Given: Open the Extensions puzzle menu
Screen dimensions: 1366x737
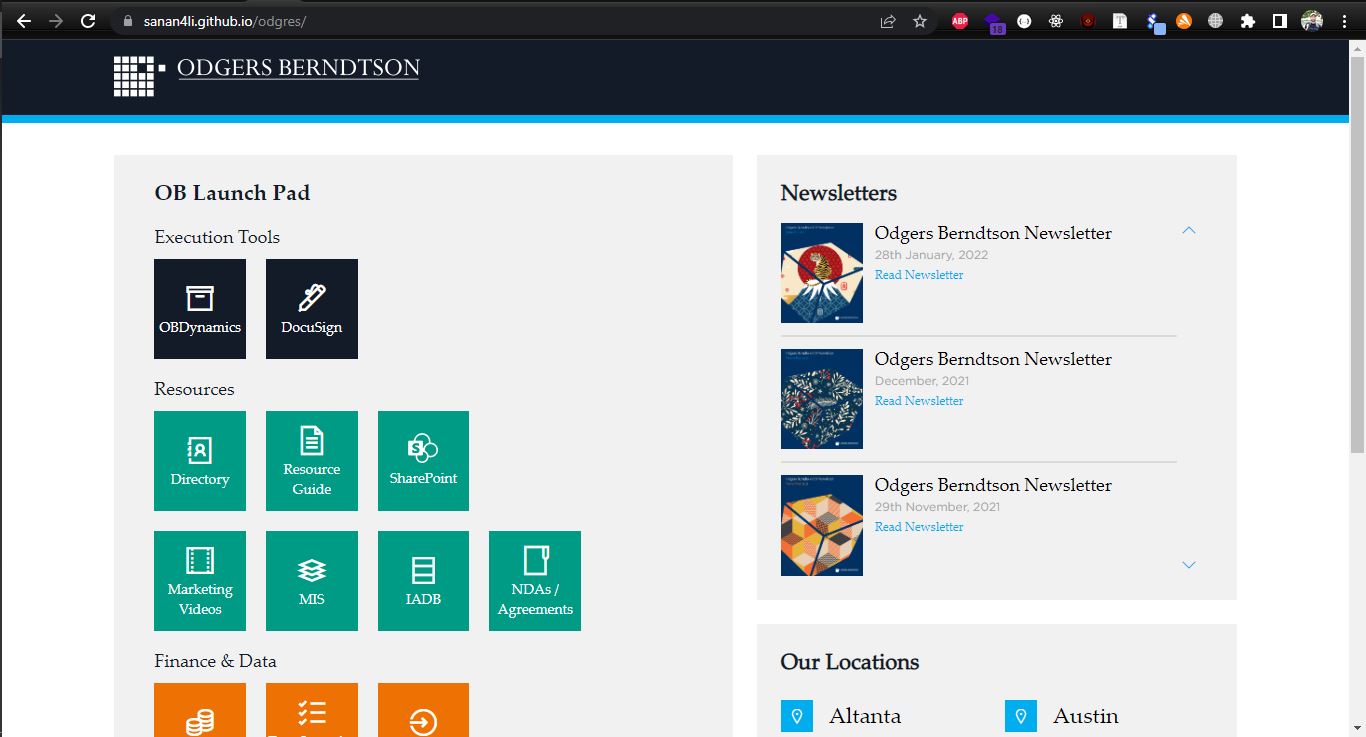Looking at the screenshot, I should (x=1248, y=21).
